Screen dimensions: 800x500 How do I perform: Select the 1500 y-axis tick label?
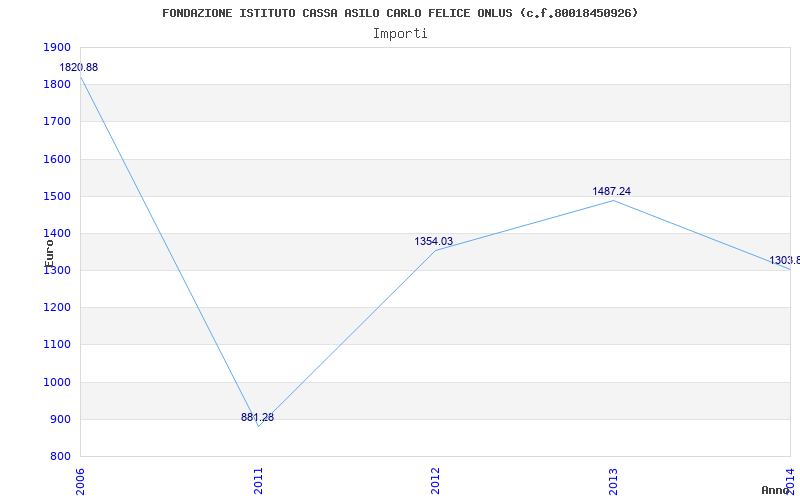[57, 196]
